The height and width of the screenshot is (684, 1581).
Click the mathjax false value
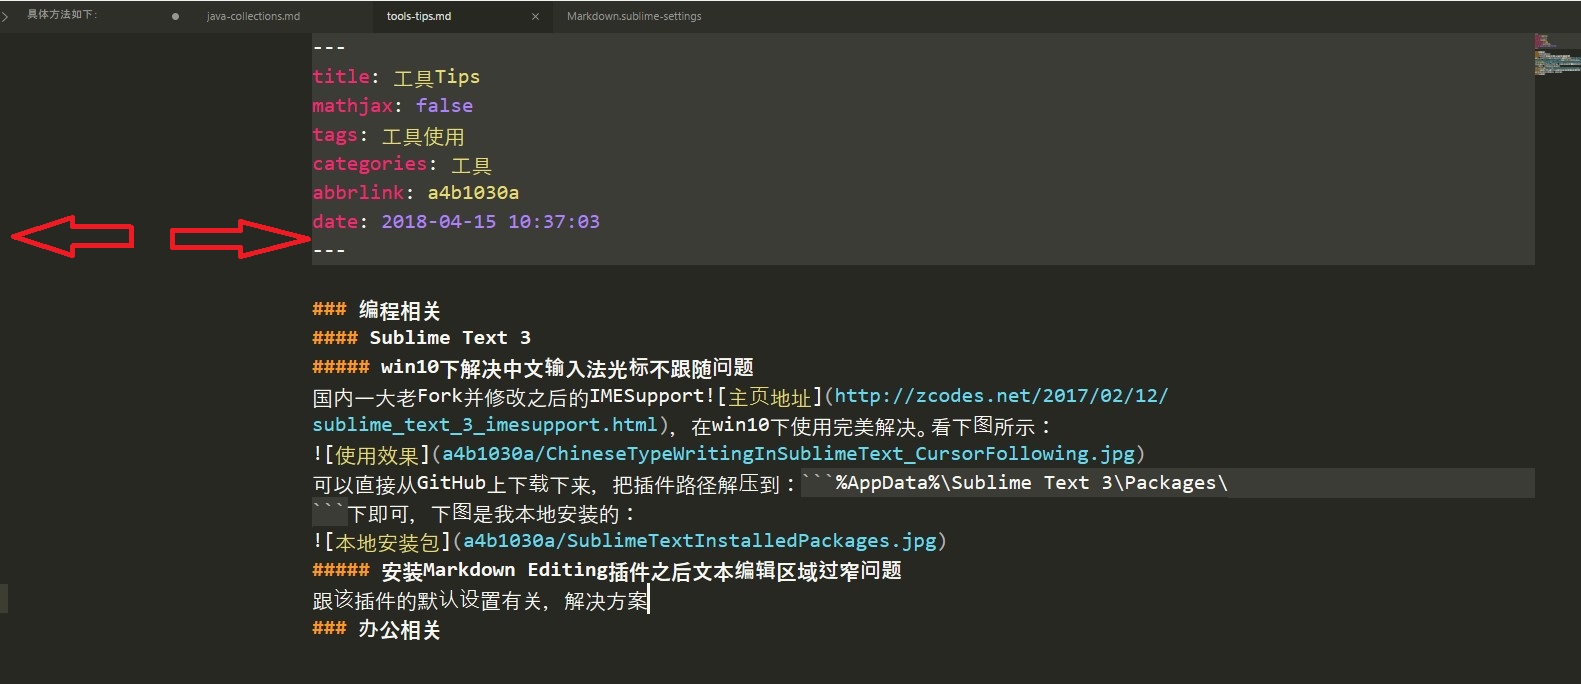pos(444,106)
